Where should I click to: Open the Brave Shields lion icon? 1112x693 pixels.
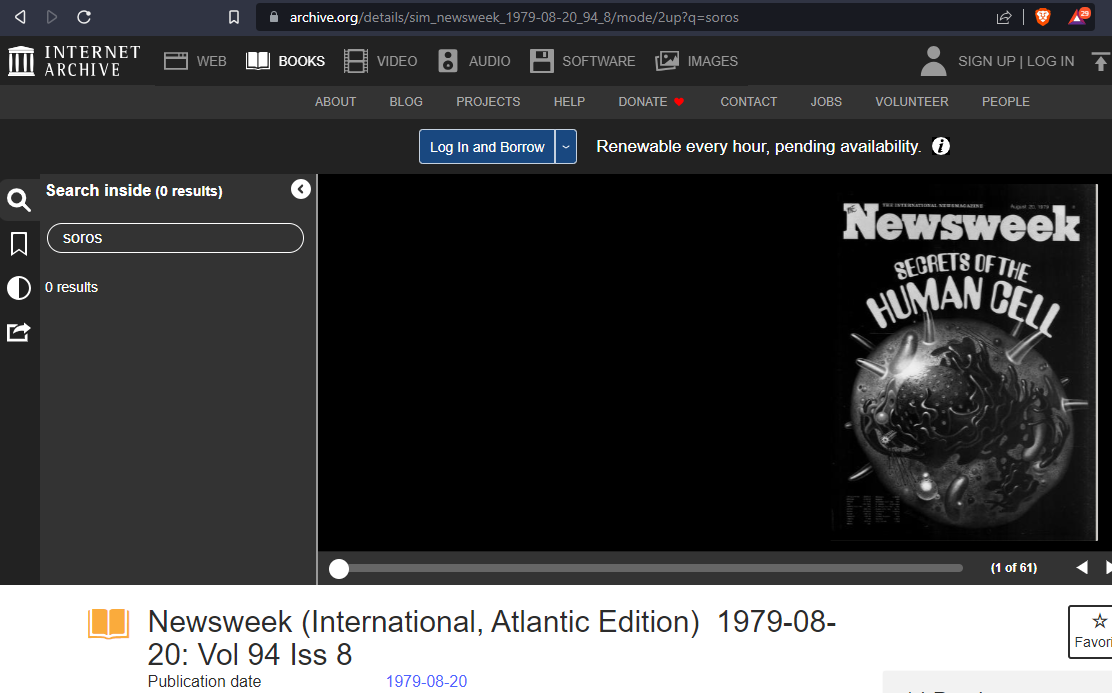pyautogui.click(x=1042, y=16)
